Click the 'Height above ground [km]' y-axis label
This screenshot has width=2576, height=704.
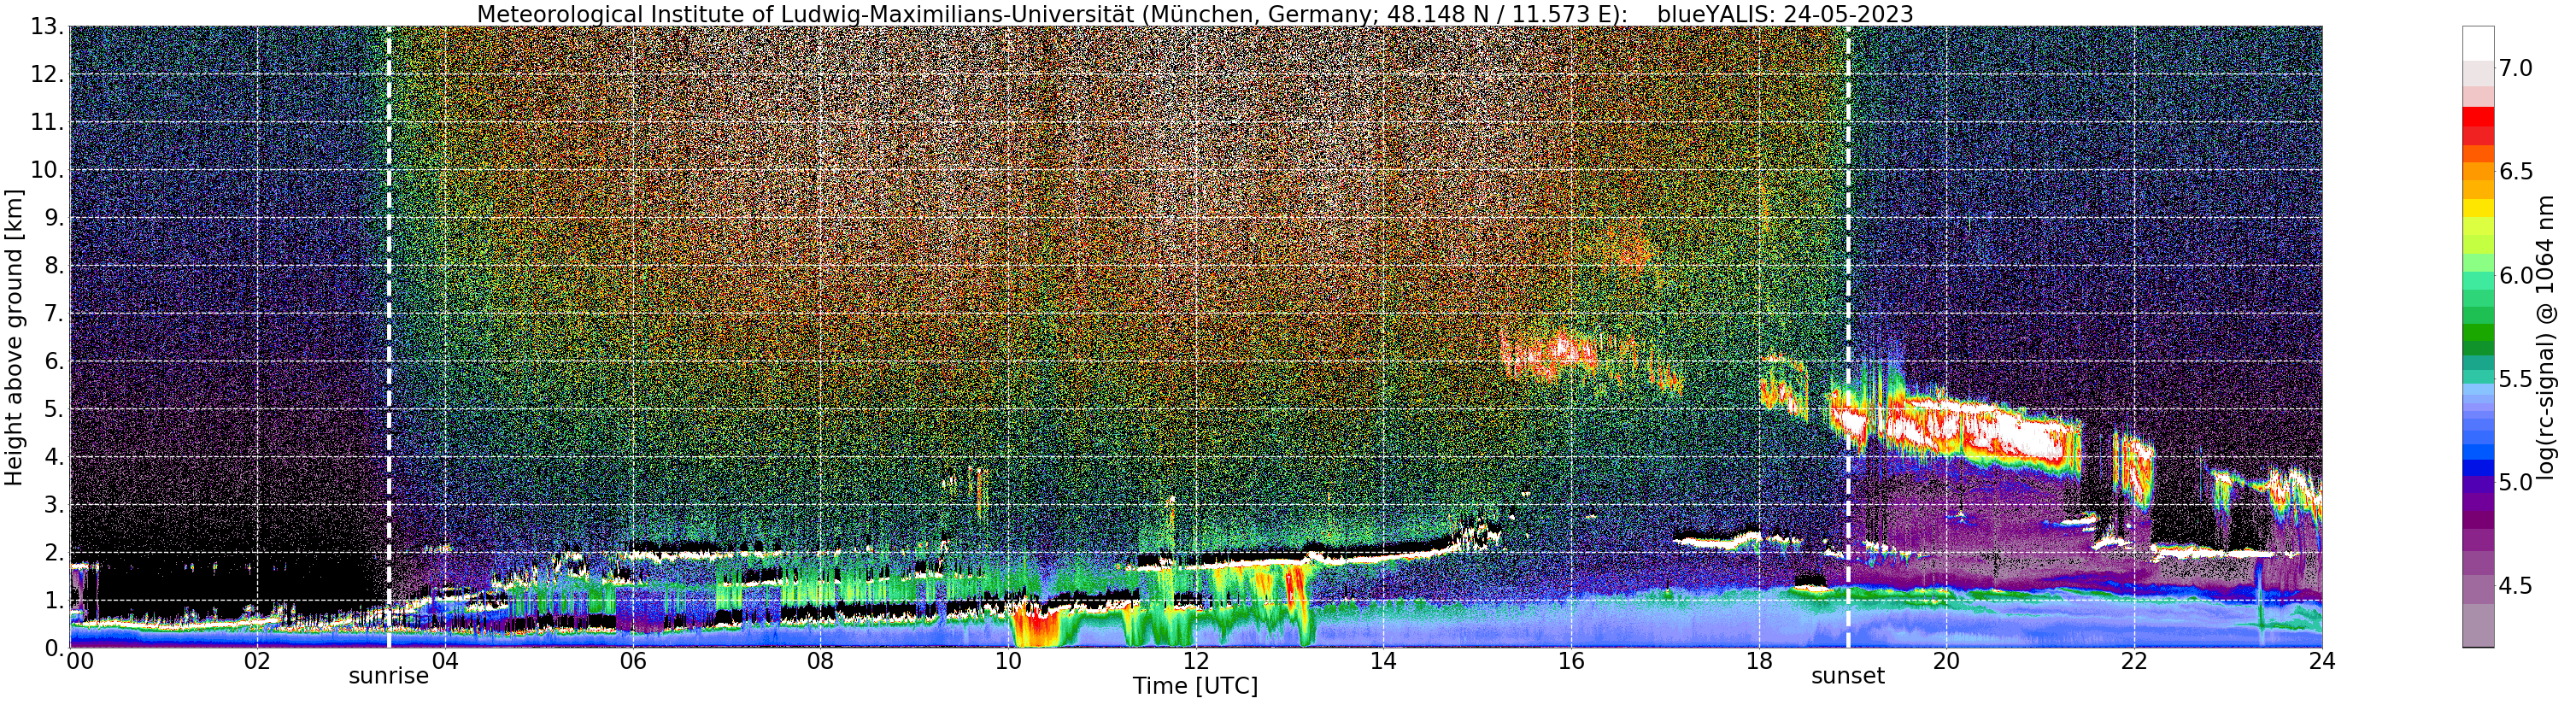click(14, 337)
